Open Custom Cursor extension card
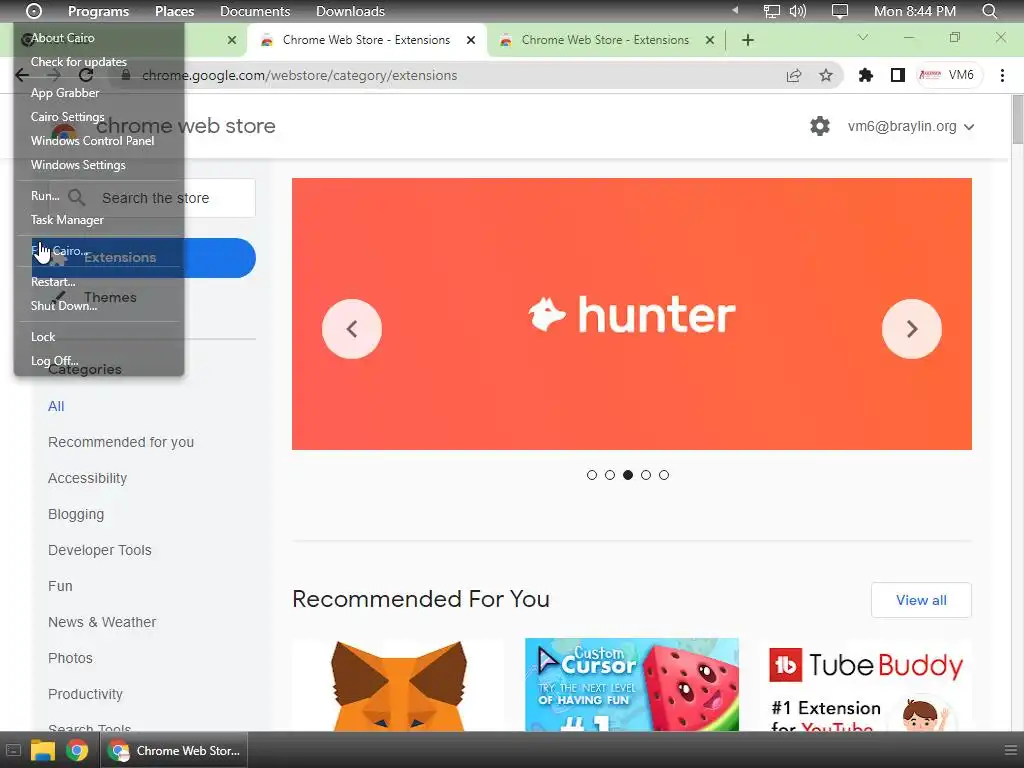 click(x=632, y=684)
